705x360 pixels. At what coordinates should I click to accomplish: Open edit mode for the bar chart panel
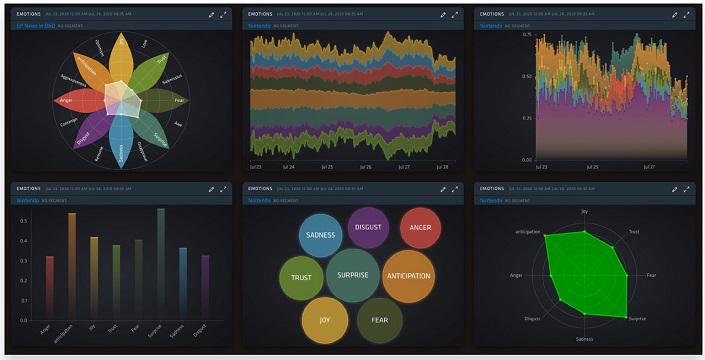(211, 189)
